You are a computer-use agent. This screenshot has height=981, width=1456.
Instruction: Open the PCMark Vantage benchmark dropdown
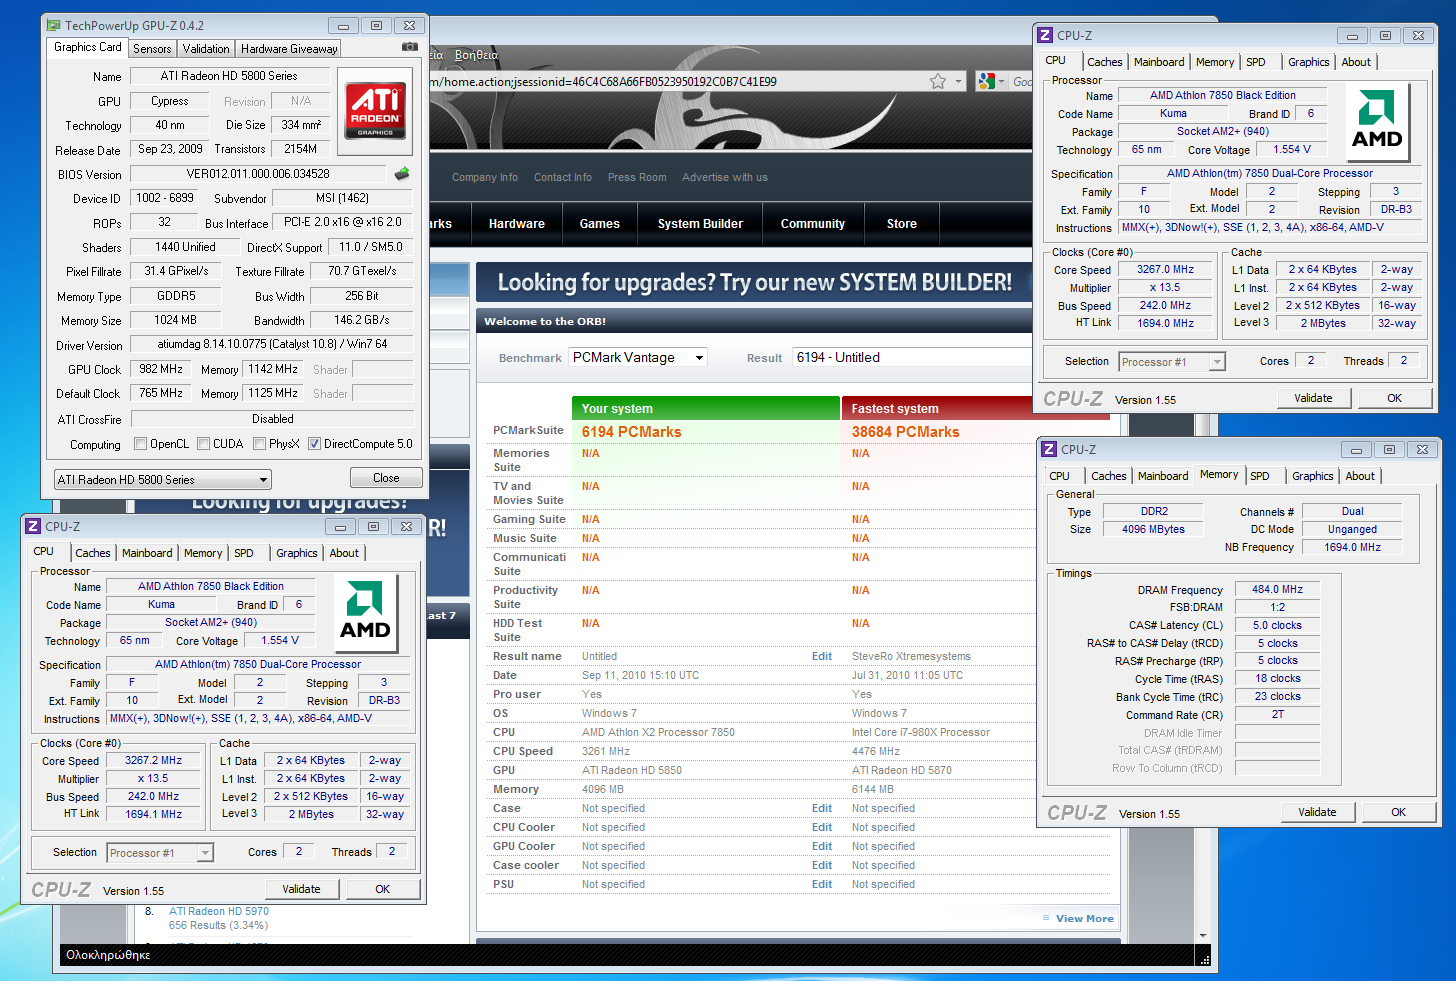(639, 357)
